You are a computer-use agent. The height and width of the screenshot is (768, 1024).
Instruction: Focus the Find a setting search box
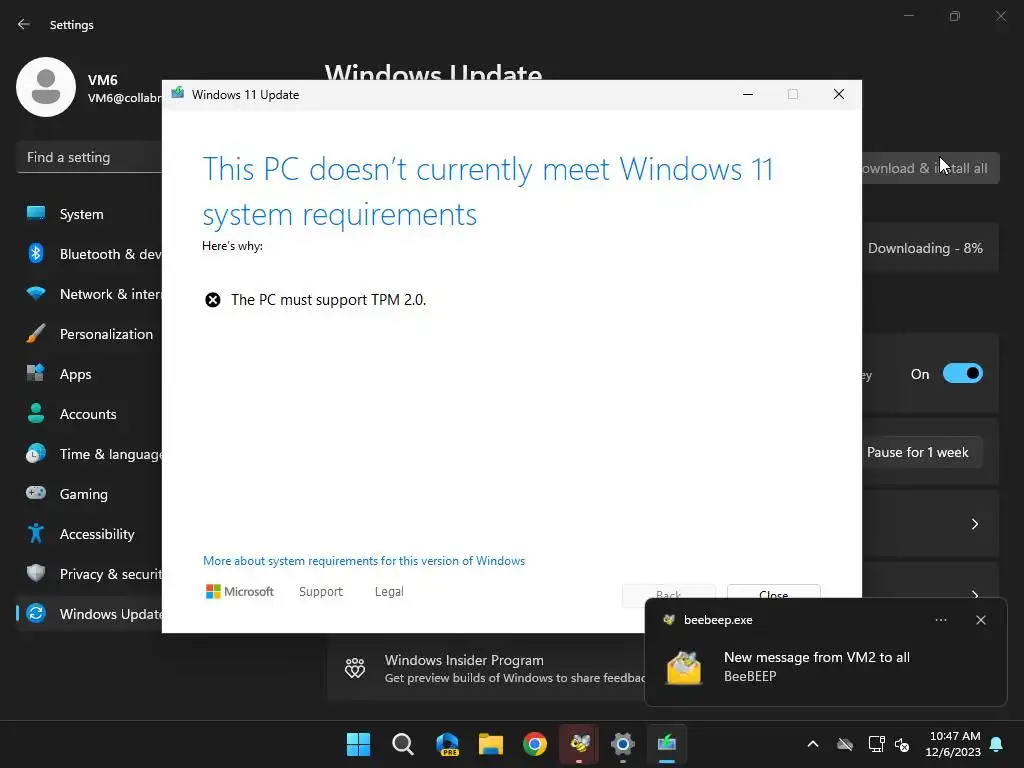[89, 157]
